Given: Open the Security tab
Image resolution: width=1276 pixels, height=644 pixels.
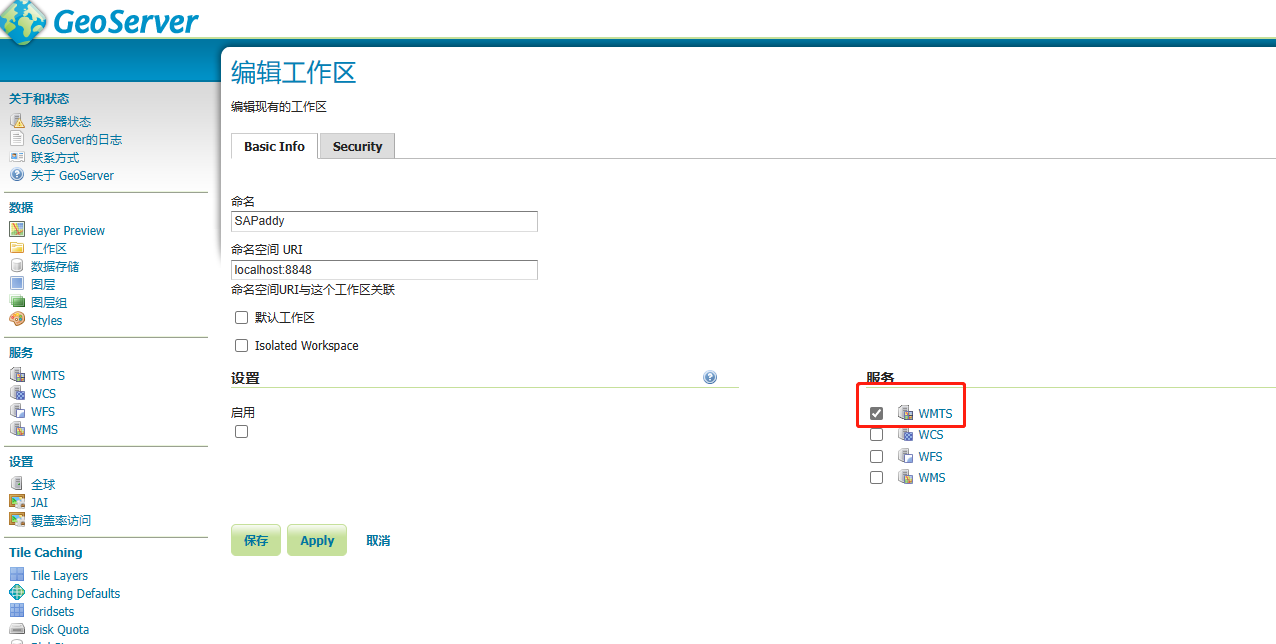Looking at the screenshot, I should tap(358, 146).
